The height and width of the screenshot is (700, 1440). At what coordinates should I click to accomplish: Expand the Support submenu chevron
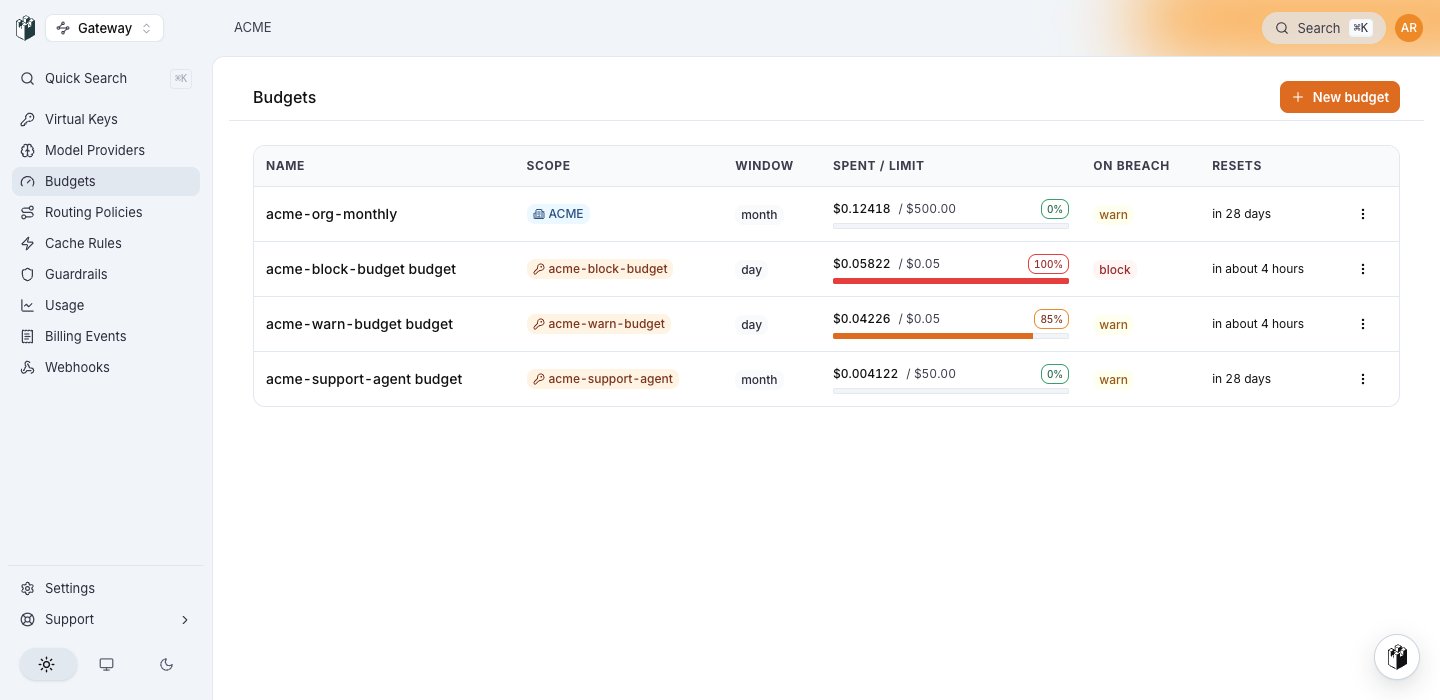185,620
